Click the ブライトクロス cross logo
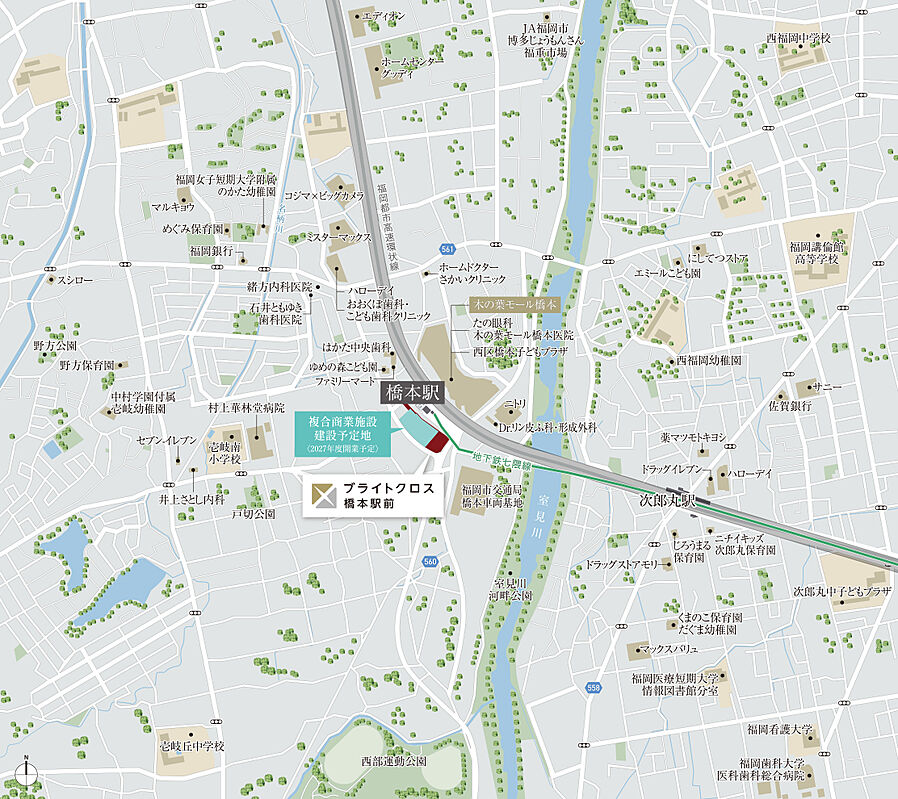This screenshot has height=799, width=898. click(x=324, y=495)
